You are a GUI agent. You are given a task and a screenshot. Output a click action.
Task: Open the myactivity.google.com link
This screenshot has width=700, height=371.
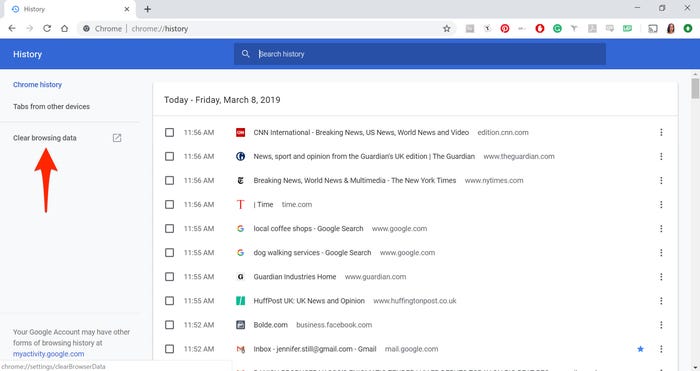click(49, 354)
